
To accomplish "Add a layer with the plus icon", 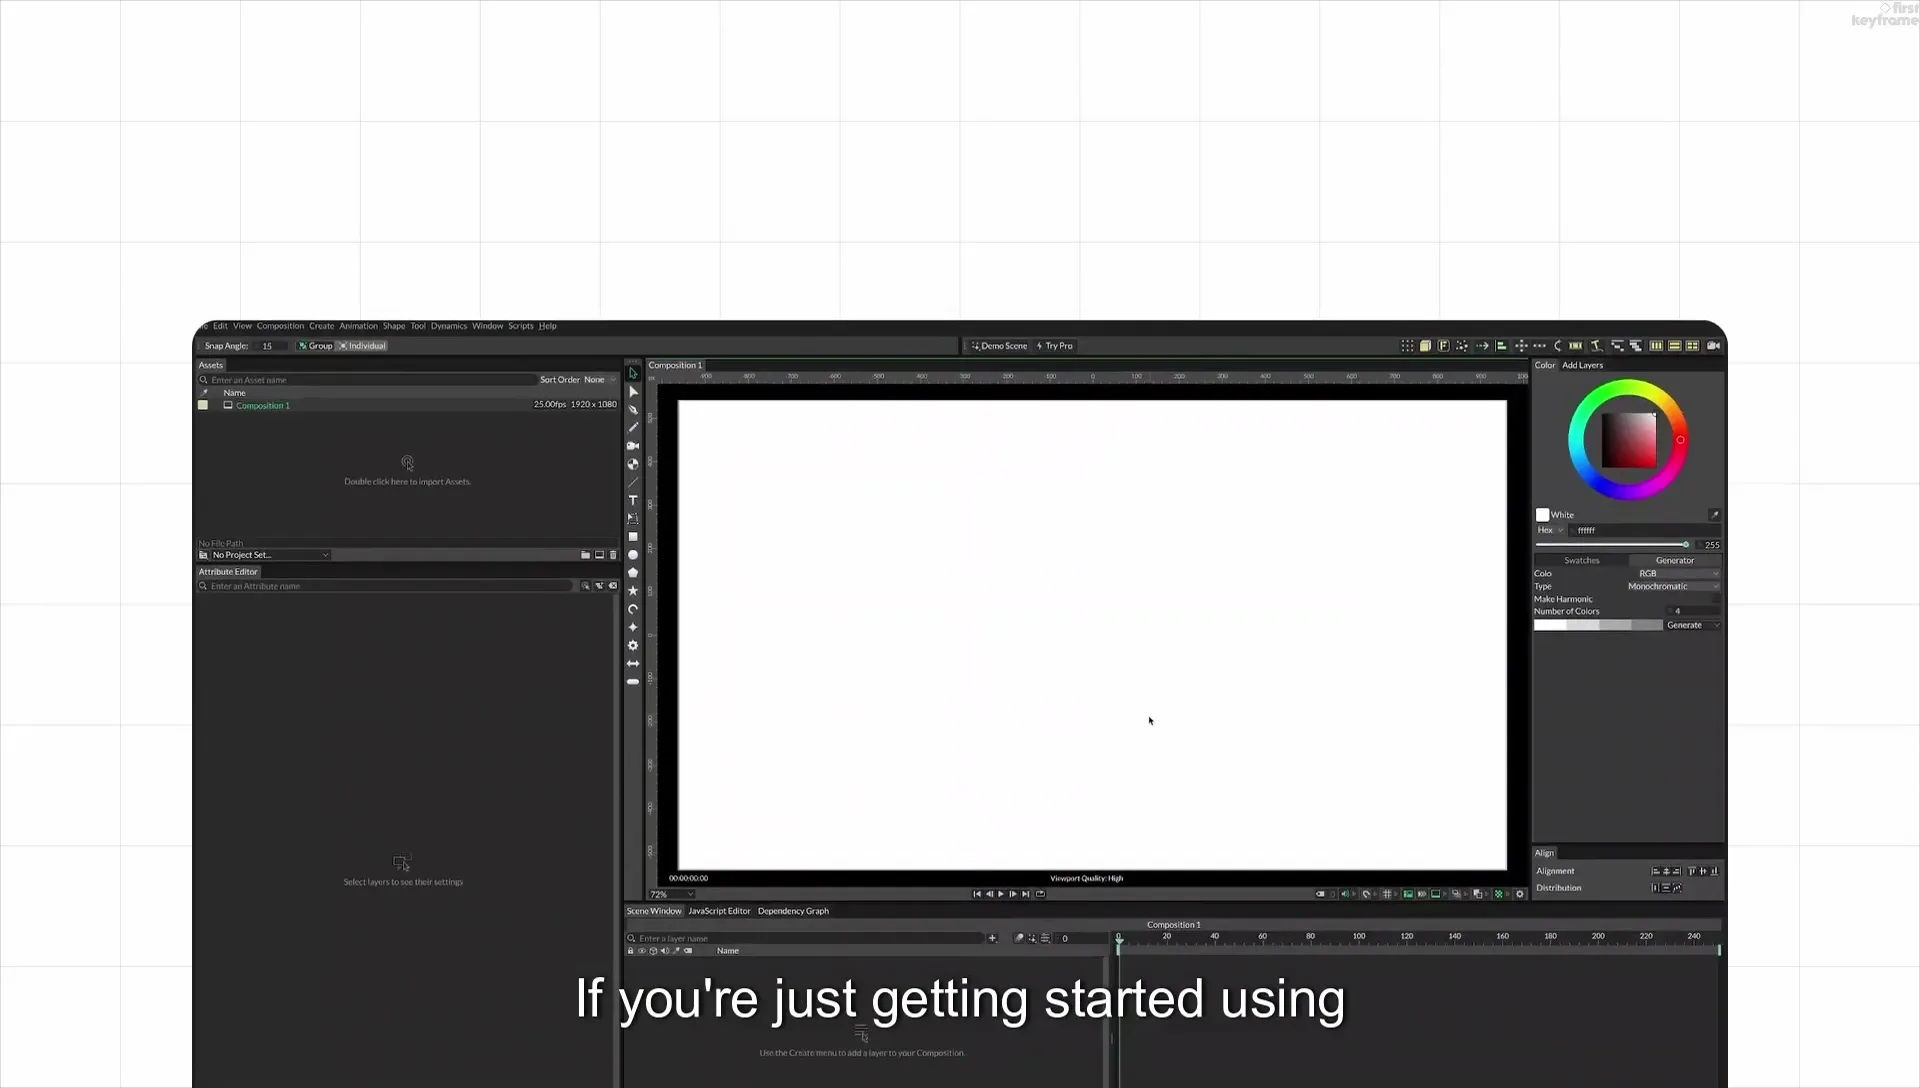I will click(992, 939).
